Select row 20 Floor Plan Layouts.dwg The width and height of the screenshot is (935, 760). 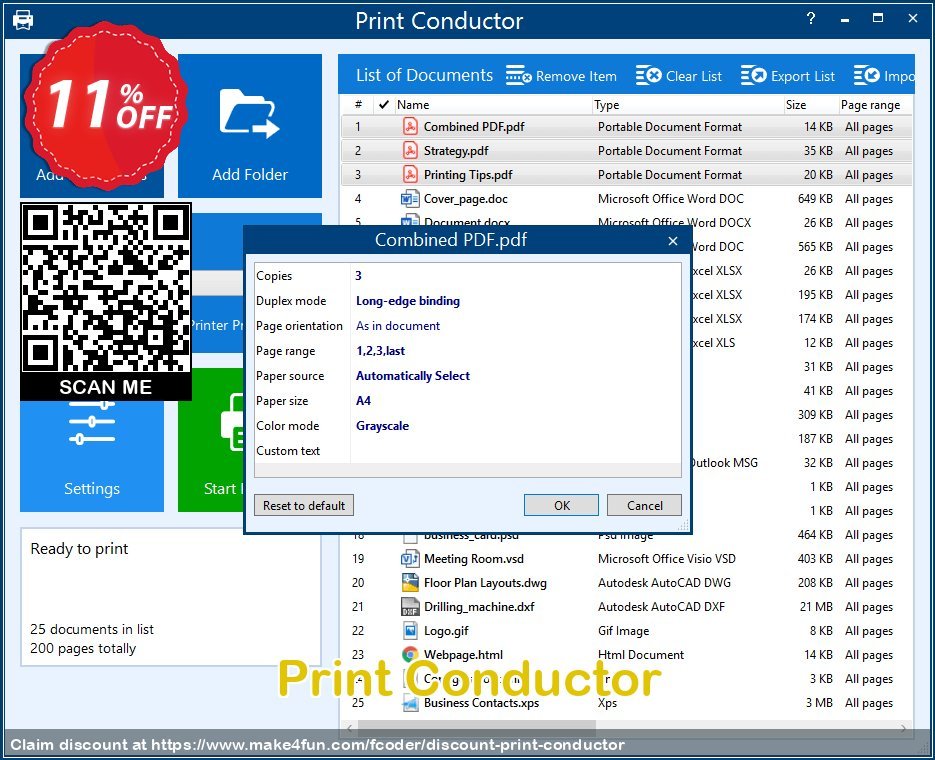[626, 582]
